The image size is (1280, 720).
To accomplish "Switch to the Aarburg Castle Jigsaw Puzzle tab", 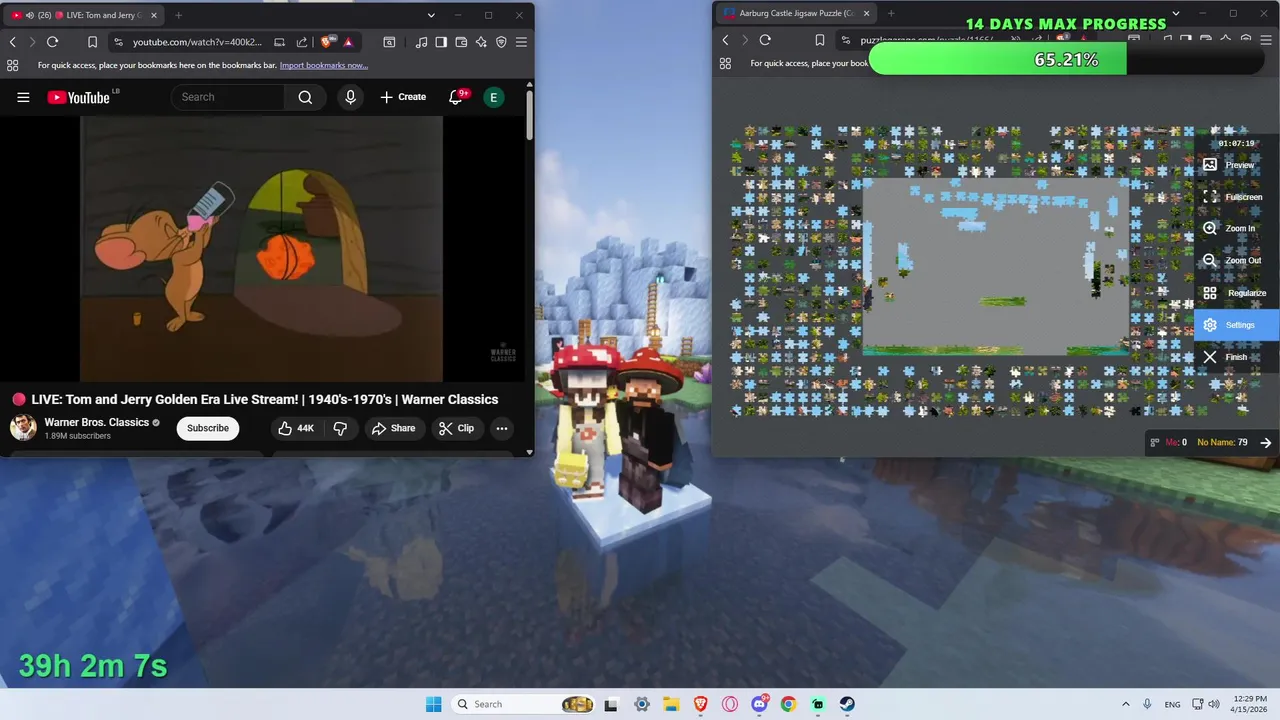I will click(x=795, y=13).
